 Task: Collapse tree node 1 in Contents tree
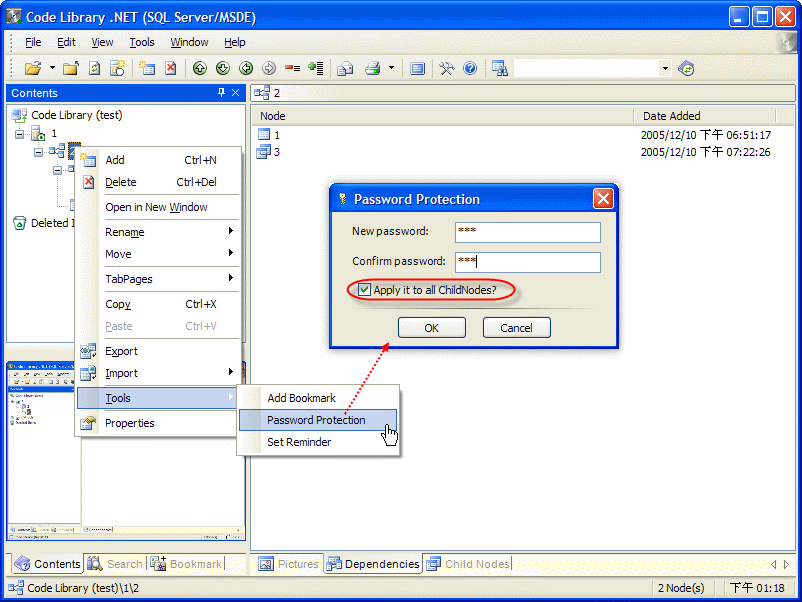tap(19, 135)
